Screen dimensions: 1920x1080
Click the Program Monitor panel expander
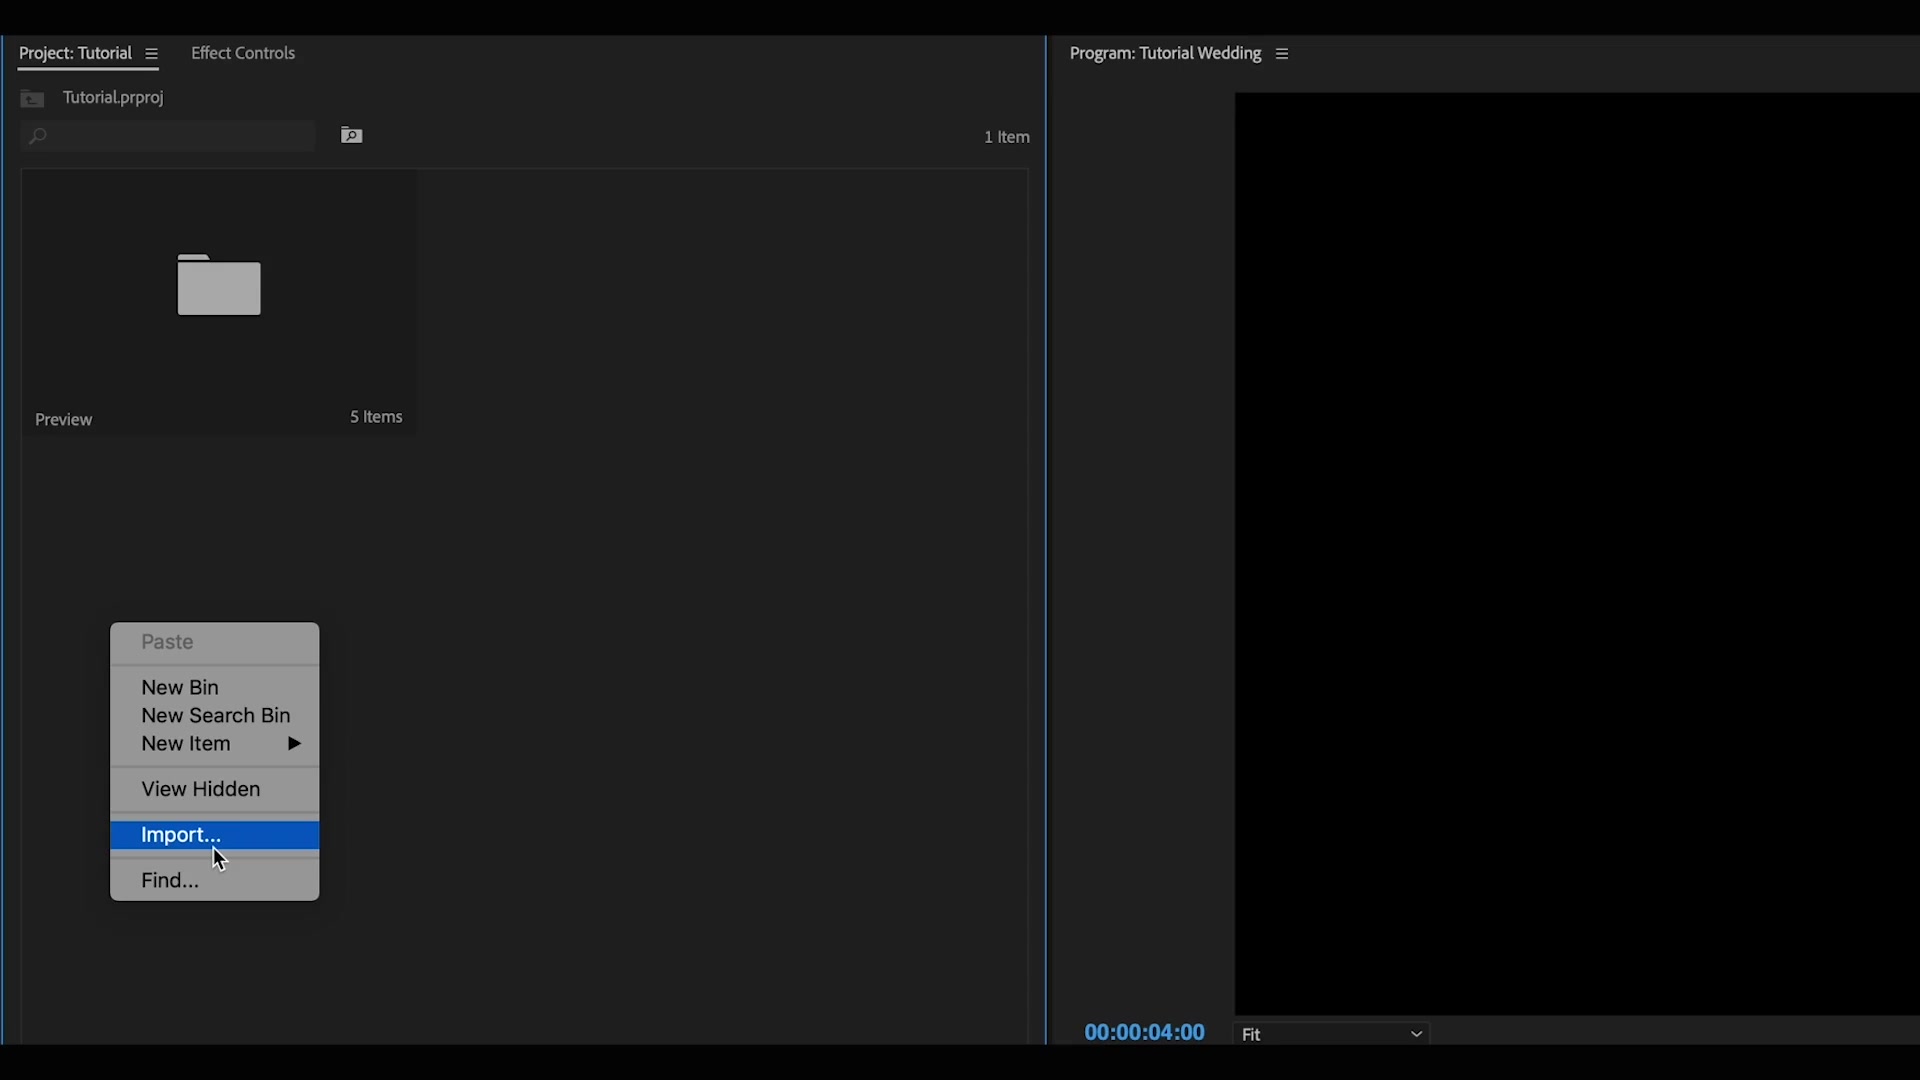tap(1280, 53)
